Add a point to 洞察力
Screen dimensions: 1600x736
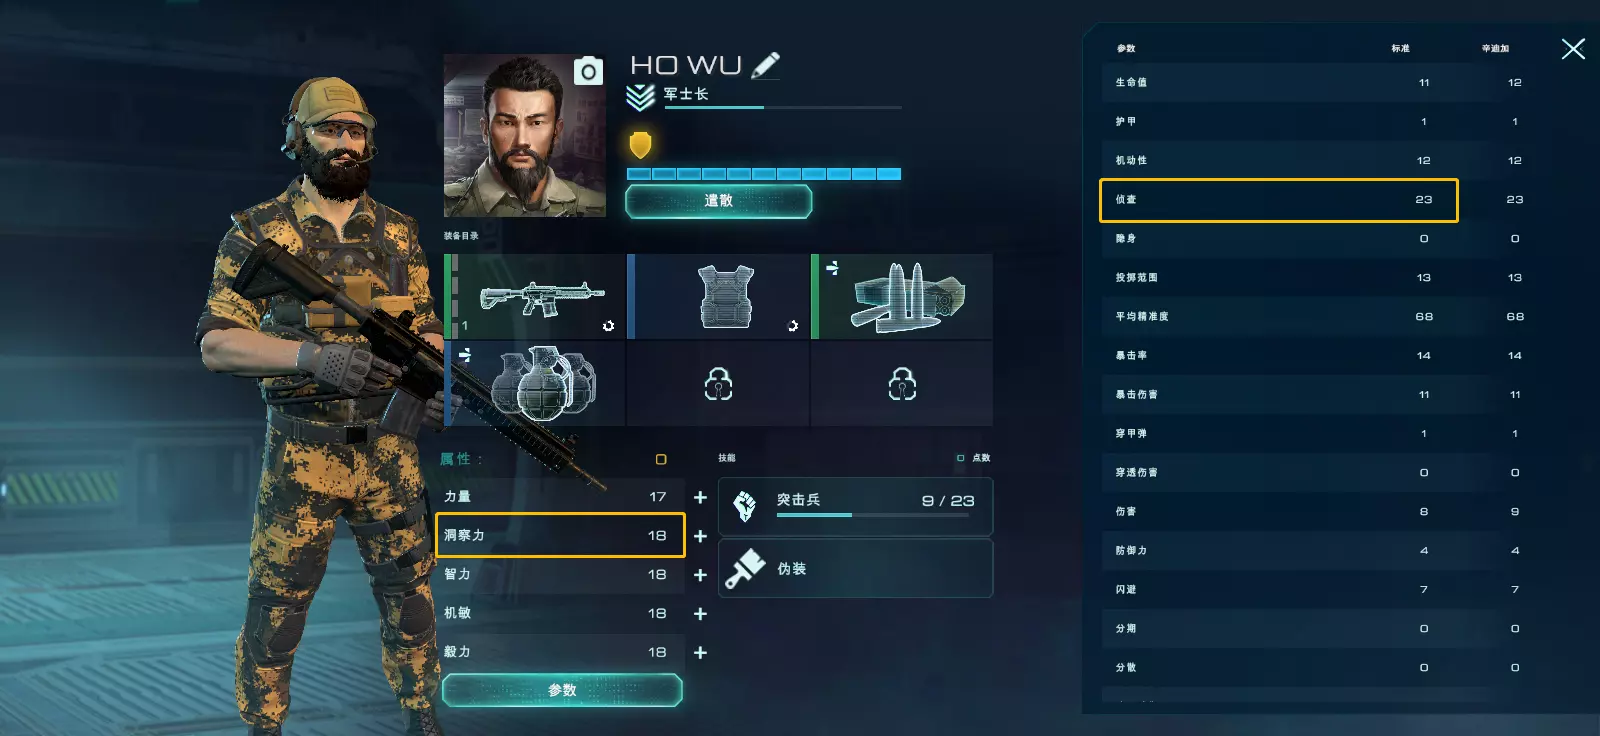pyautogui.click(x=700, y=536)
